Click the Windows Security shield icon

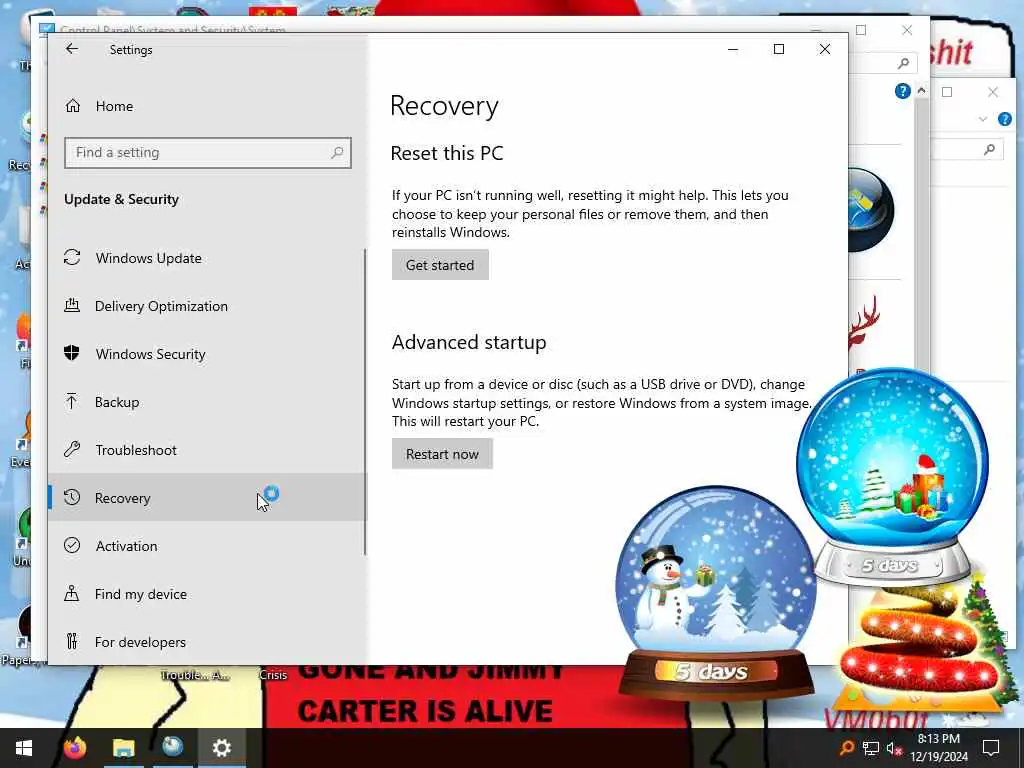click(72, 353)
